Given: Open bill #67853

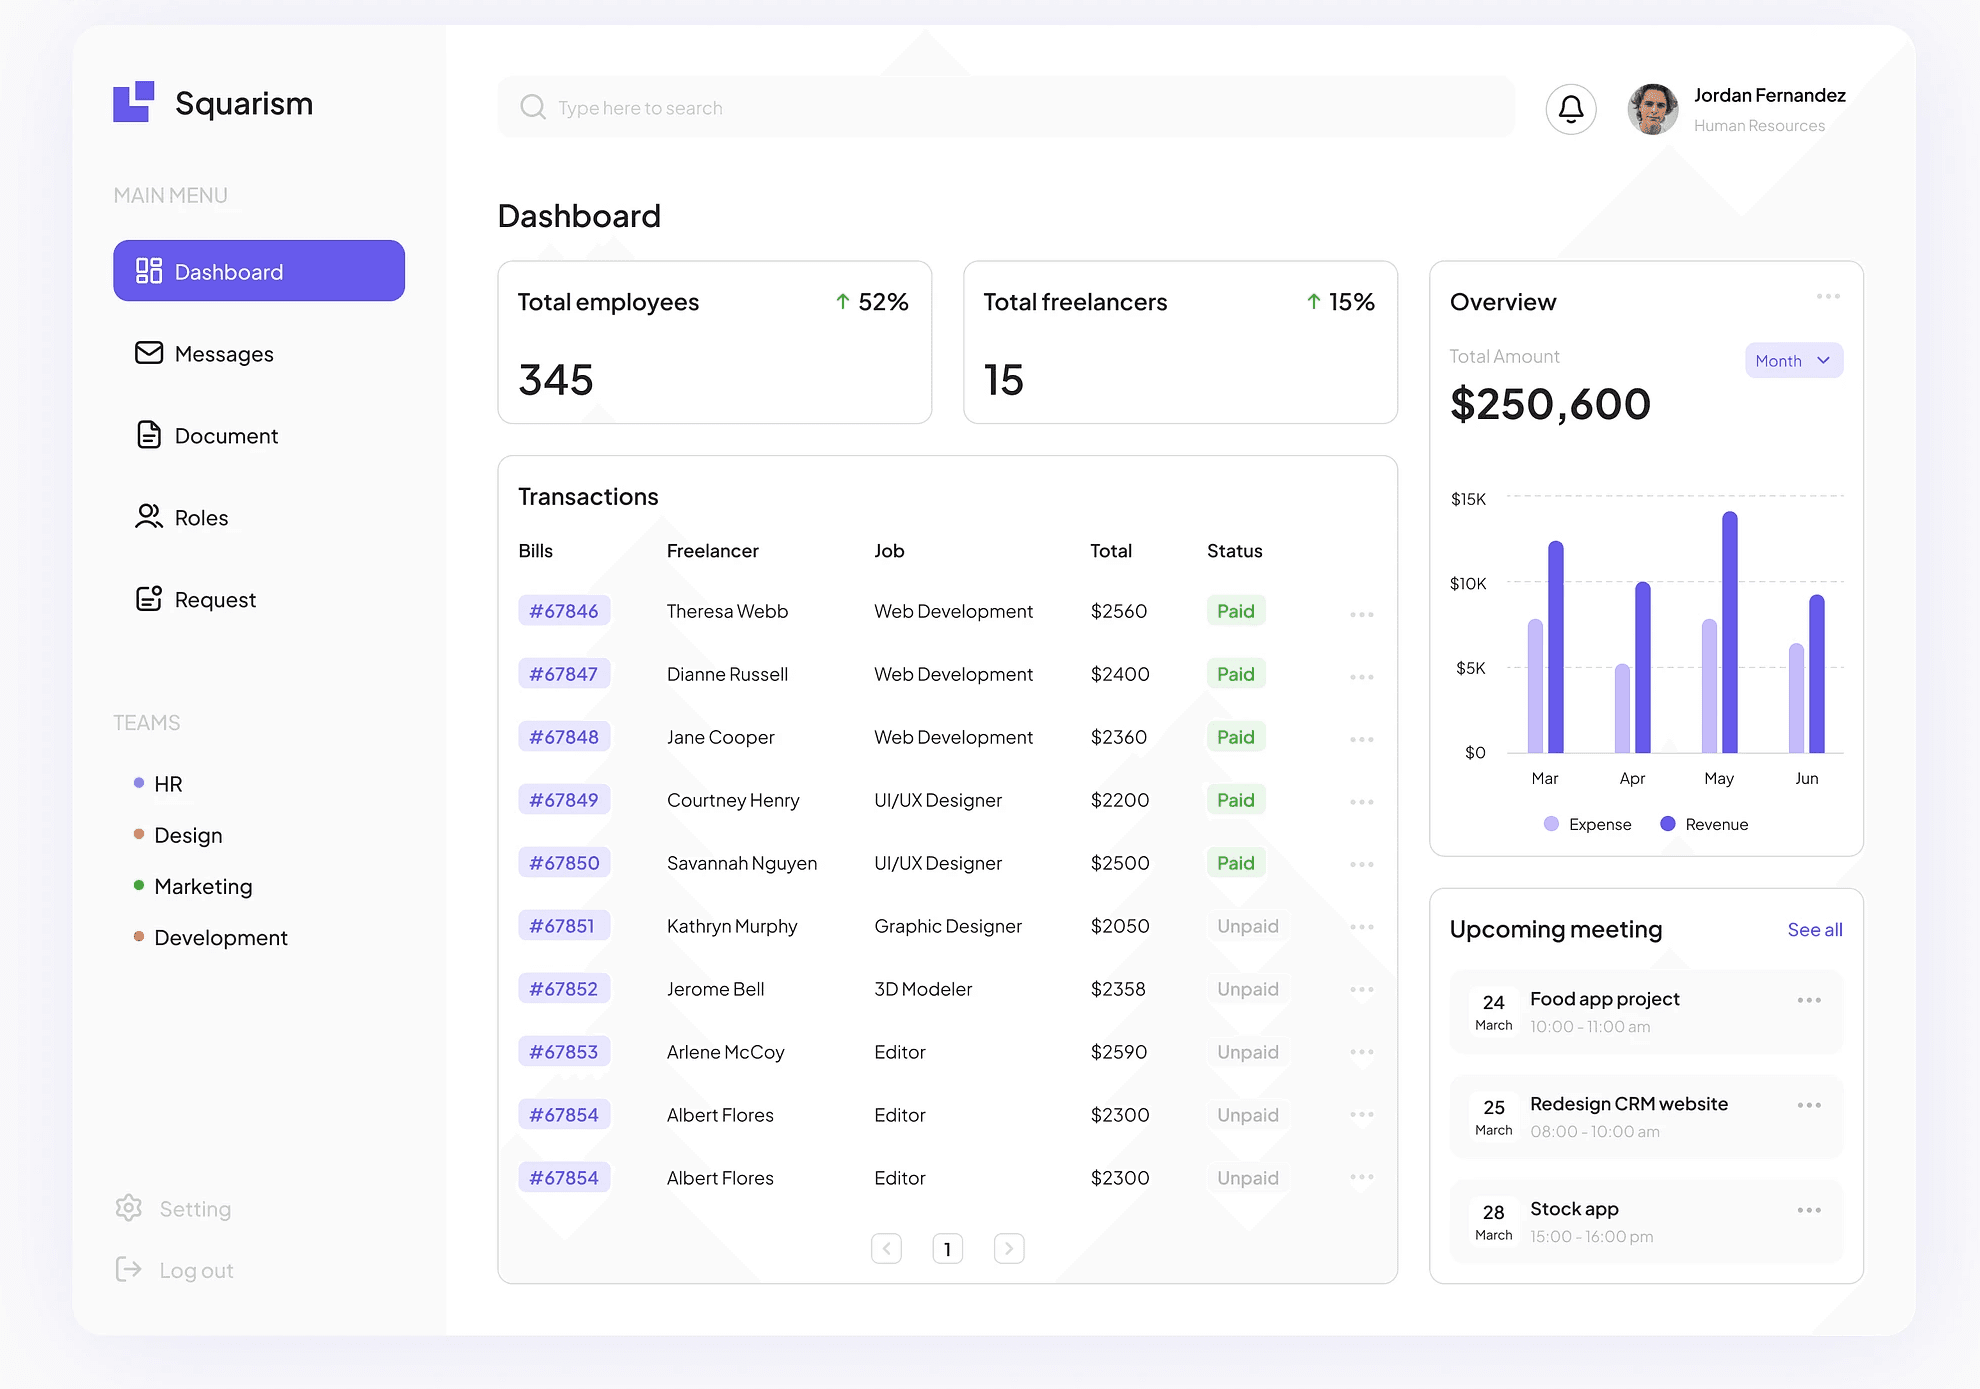Looking at the screenshot, I should pos(564,1052).
